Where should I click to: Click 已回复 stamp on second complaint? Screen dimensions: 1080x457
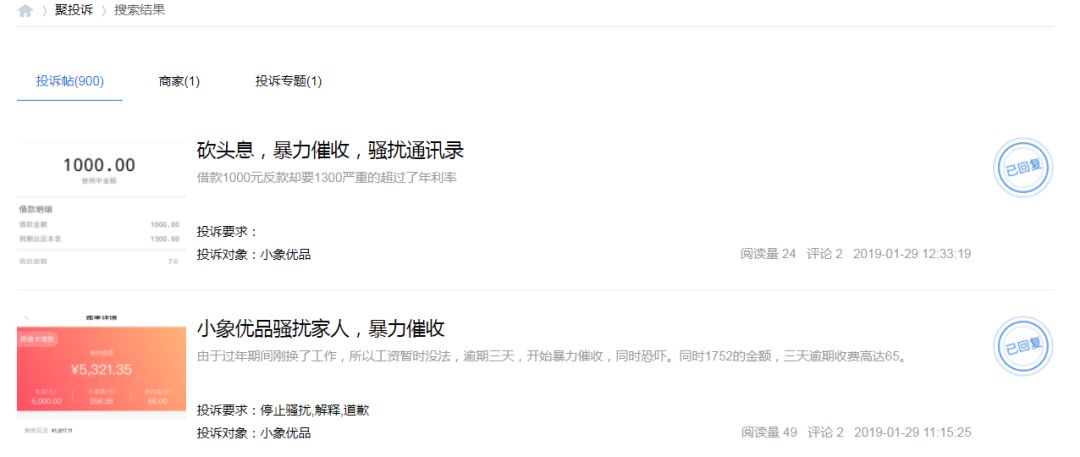[x=1023, y=346]
